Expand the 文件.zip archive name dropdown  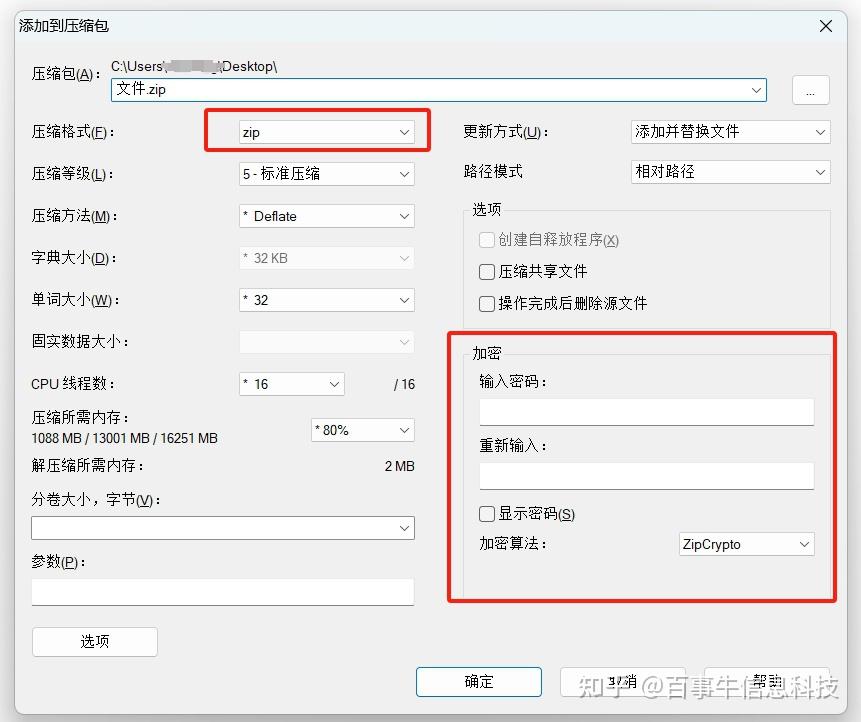click(x=757, y=90)
